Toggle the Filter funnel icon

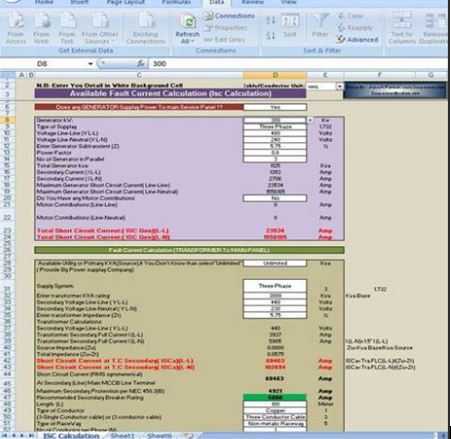(x=320, y=26)
